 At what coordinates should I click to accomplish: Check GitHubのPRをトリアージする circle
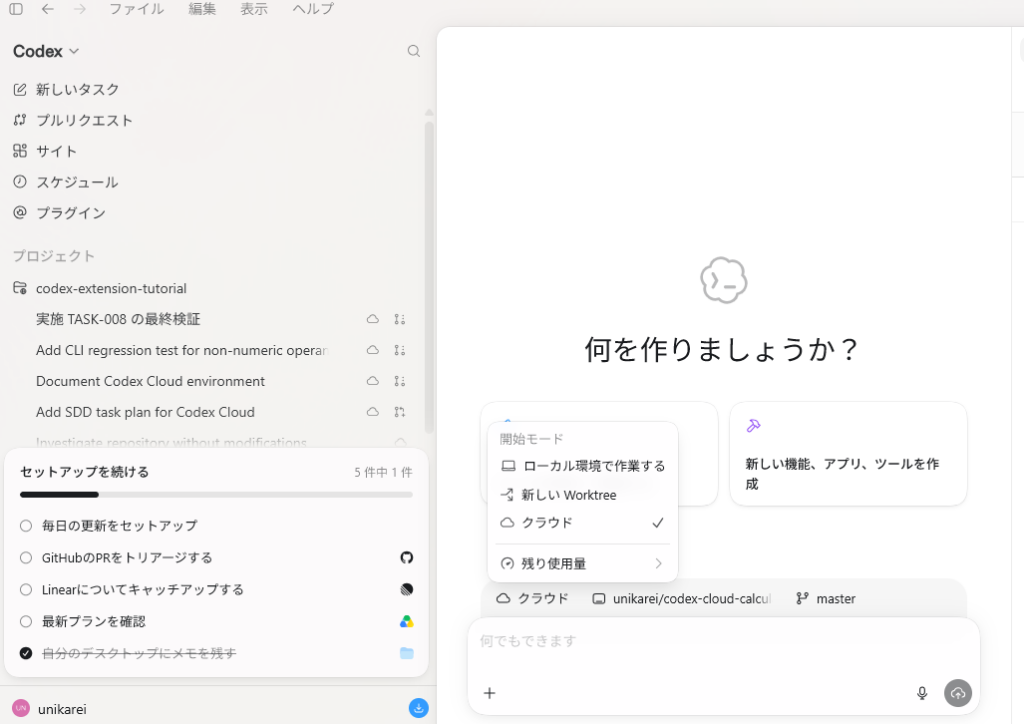(x=25, y=558)
